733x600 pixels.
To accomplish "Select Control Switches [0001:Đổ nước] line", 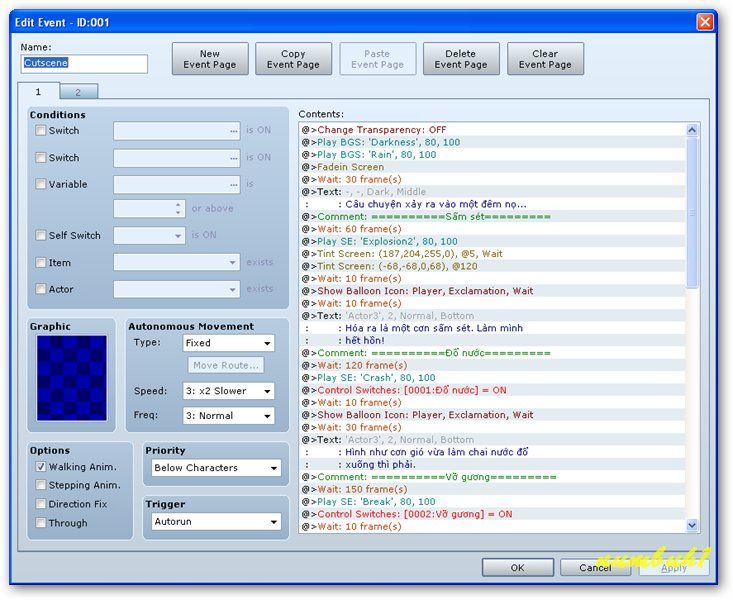I will pos(493,390).
